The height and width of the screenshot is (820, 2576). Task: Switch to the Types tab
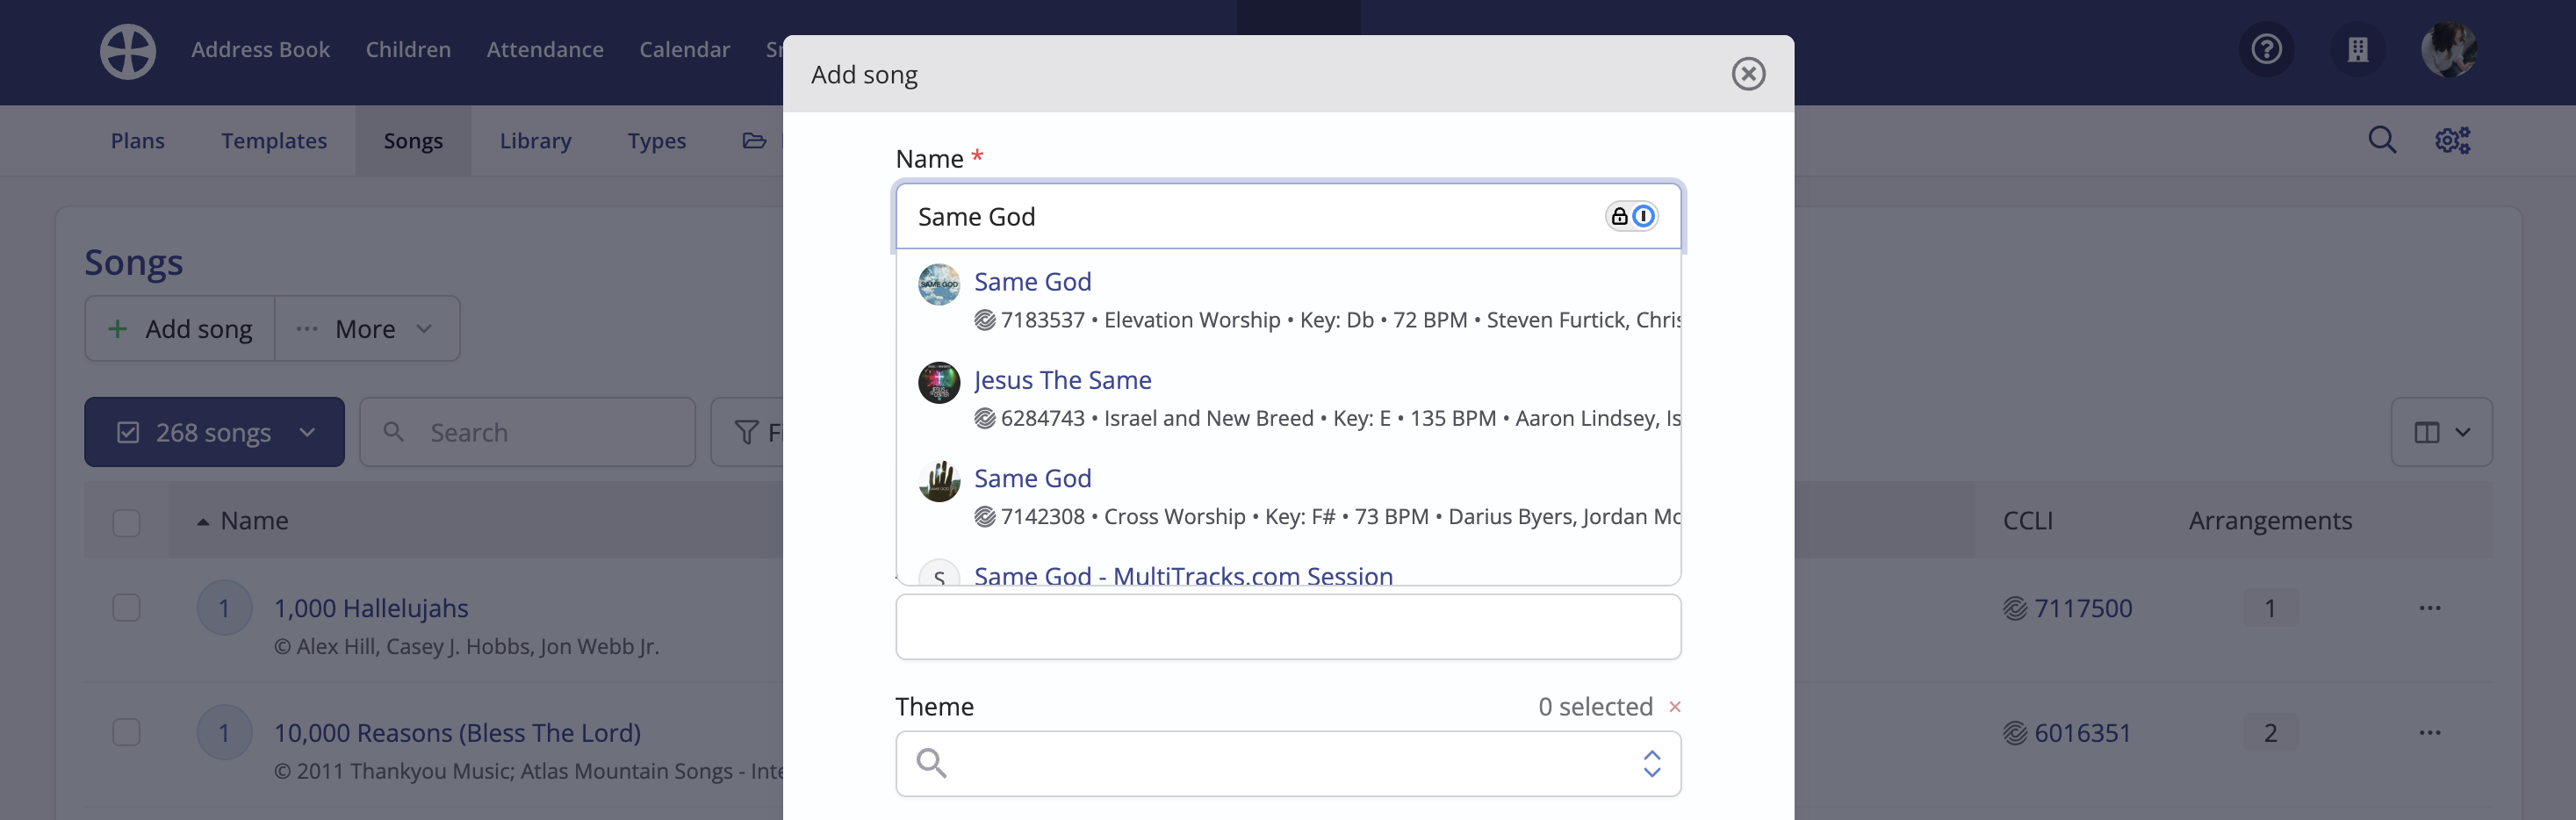coord(656,141)
